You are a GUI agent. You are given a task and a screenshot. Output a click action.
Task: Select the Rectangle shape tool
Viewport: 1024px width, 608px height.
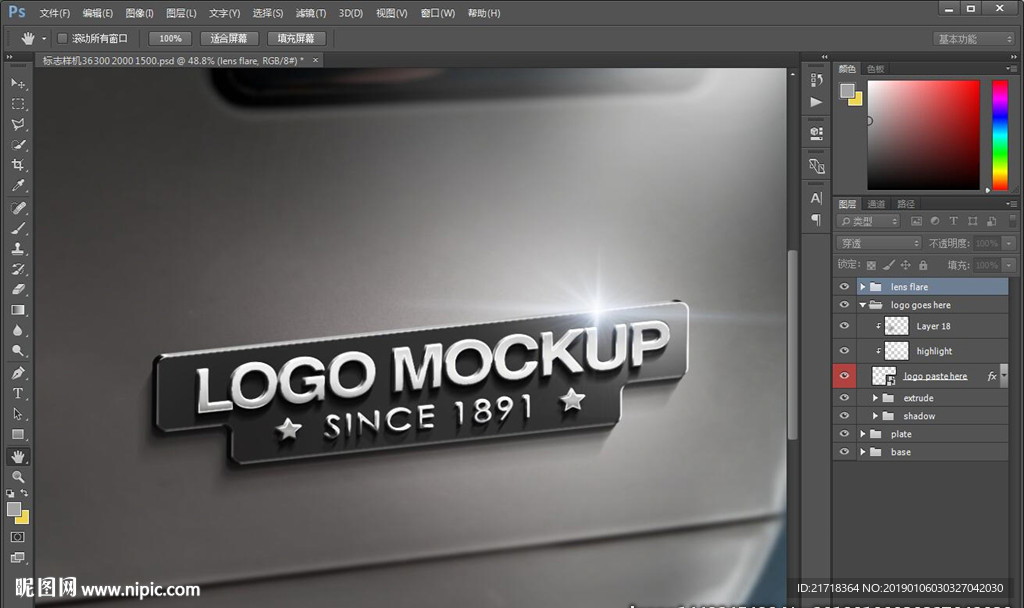18,434
